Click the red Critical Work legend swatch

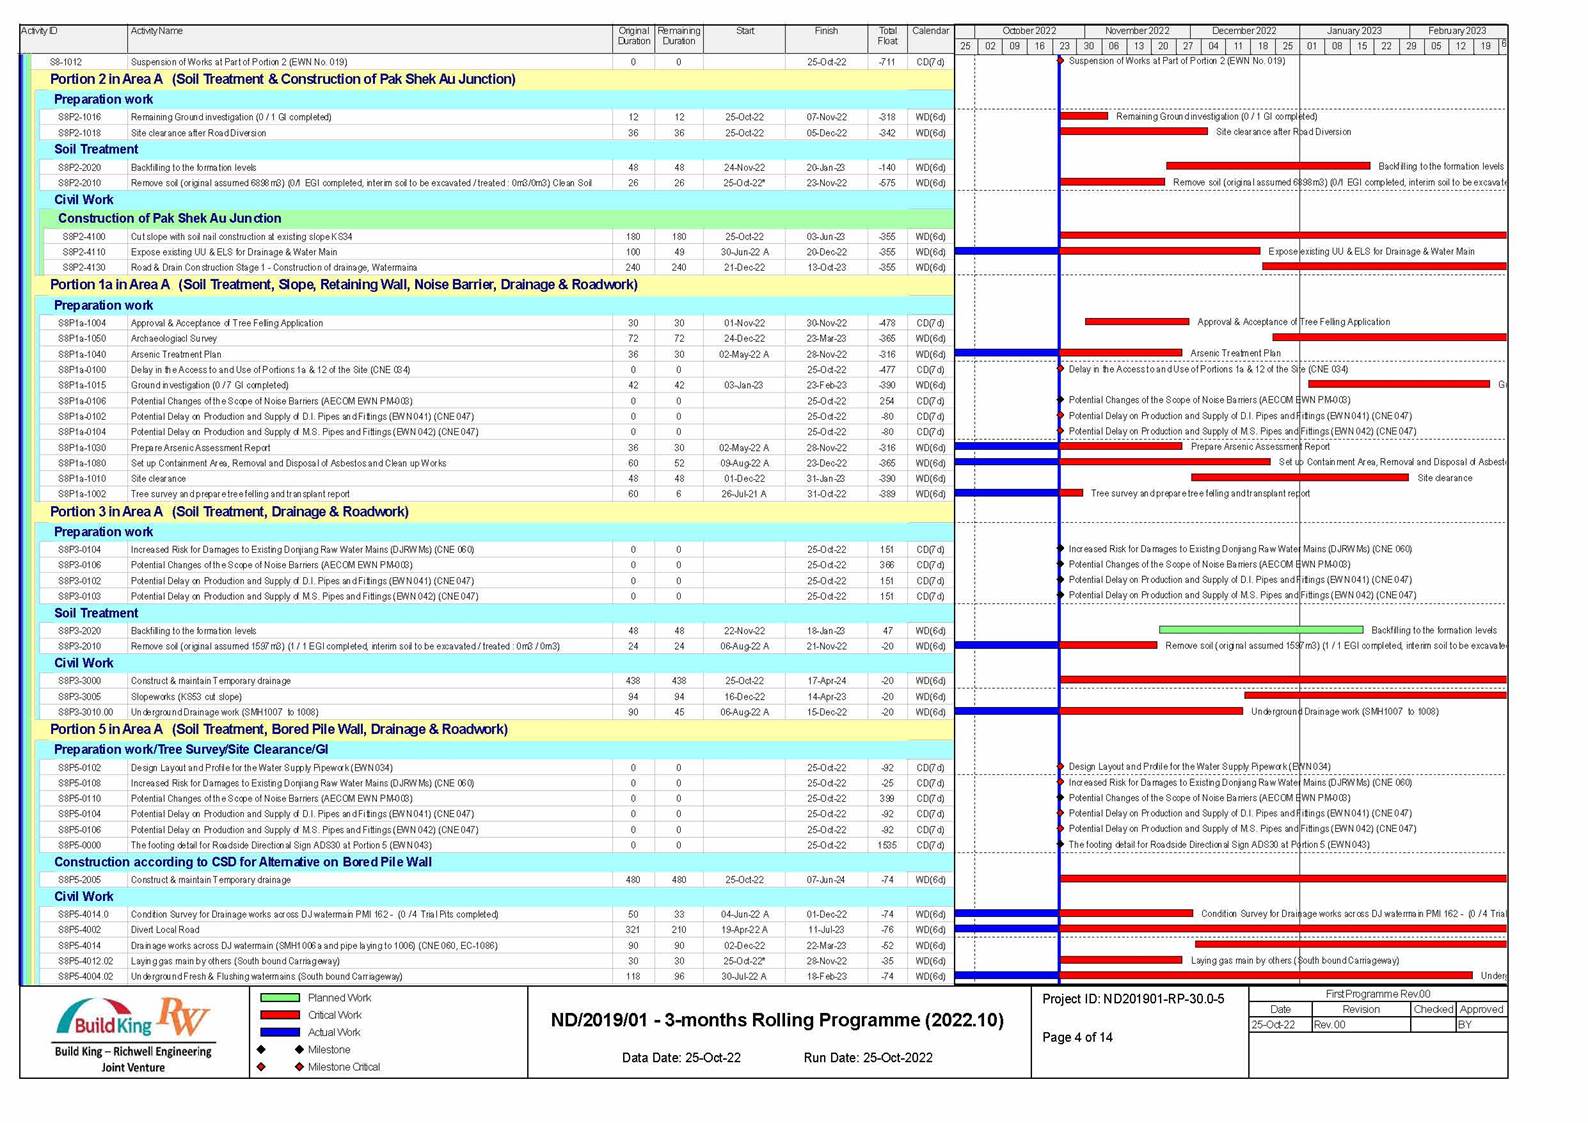pos(279,1015)
